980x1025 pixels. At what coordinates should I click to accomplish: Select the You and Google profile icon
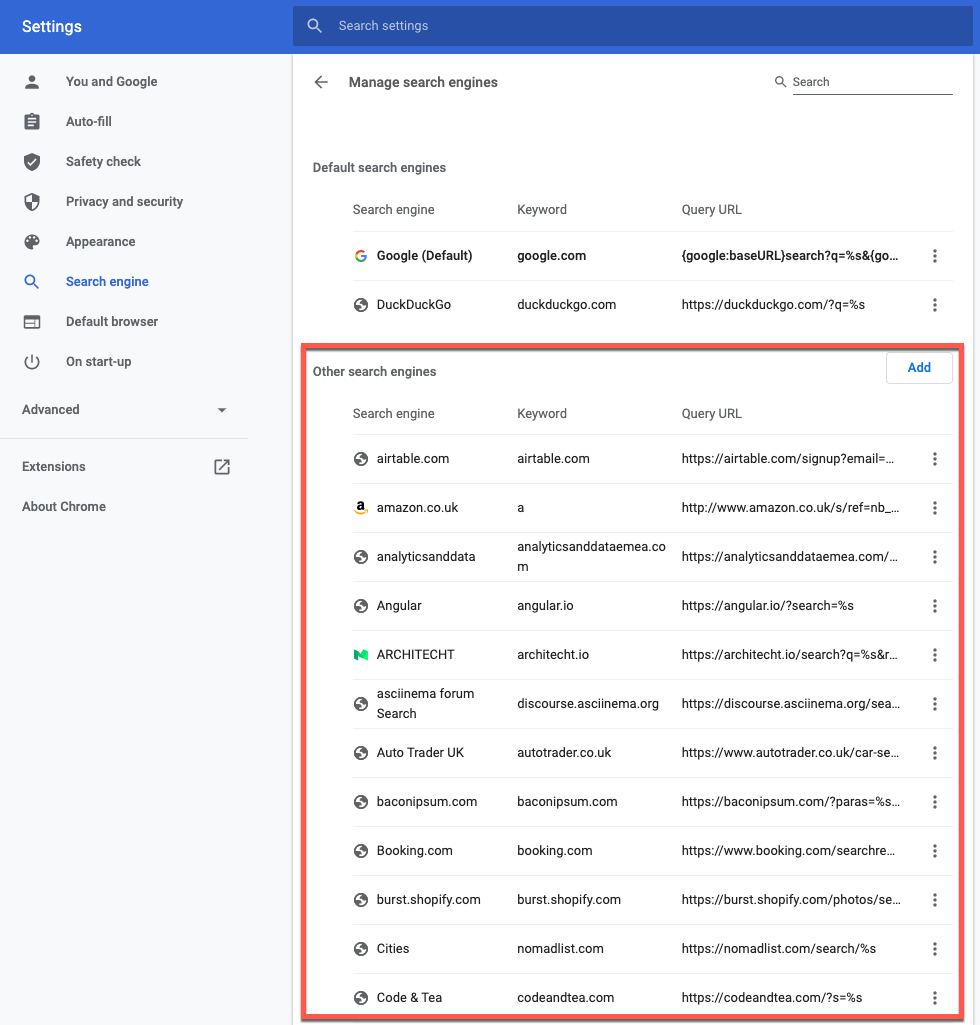point(31,81)
